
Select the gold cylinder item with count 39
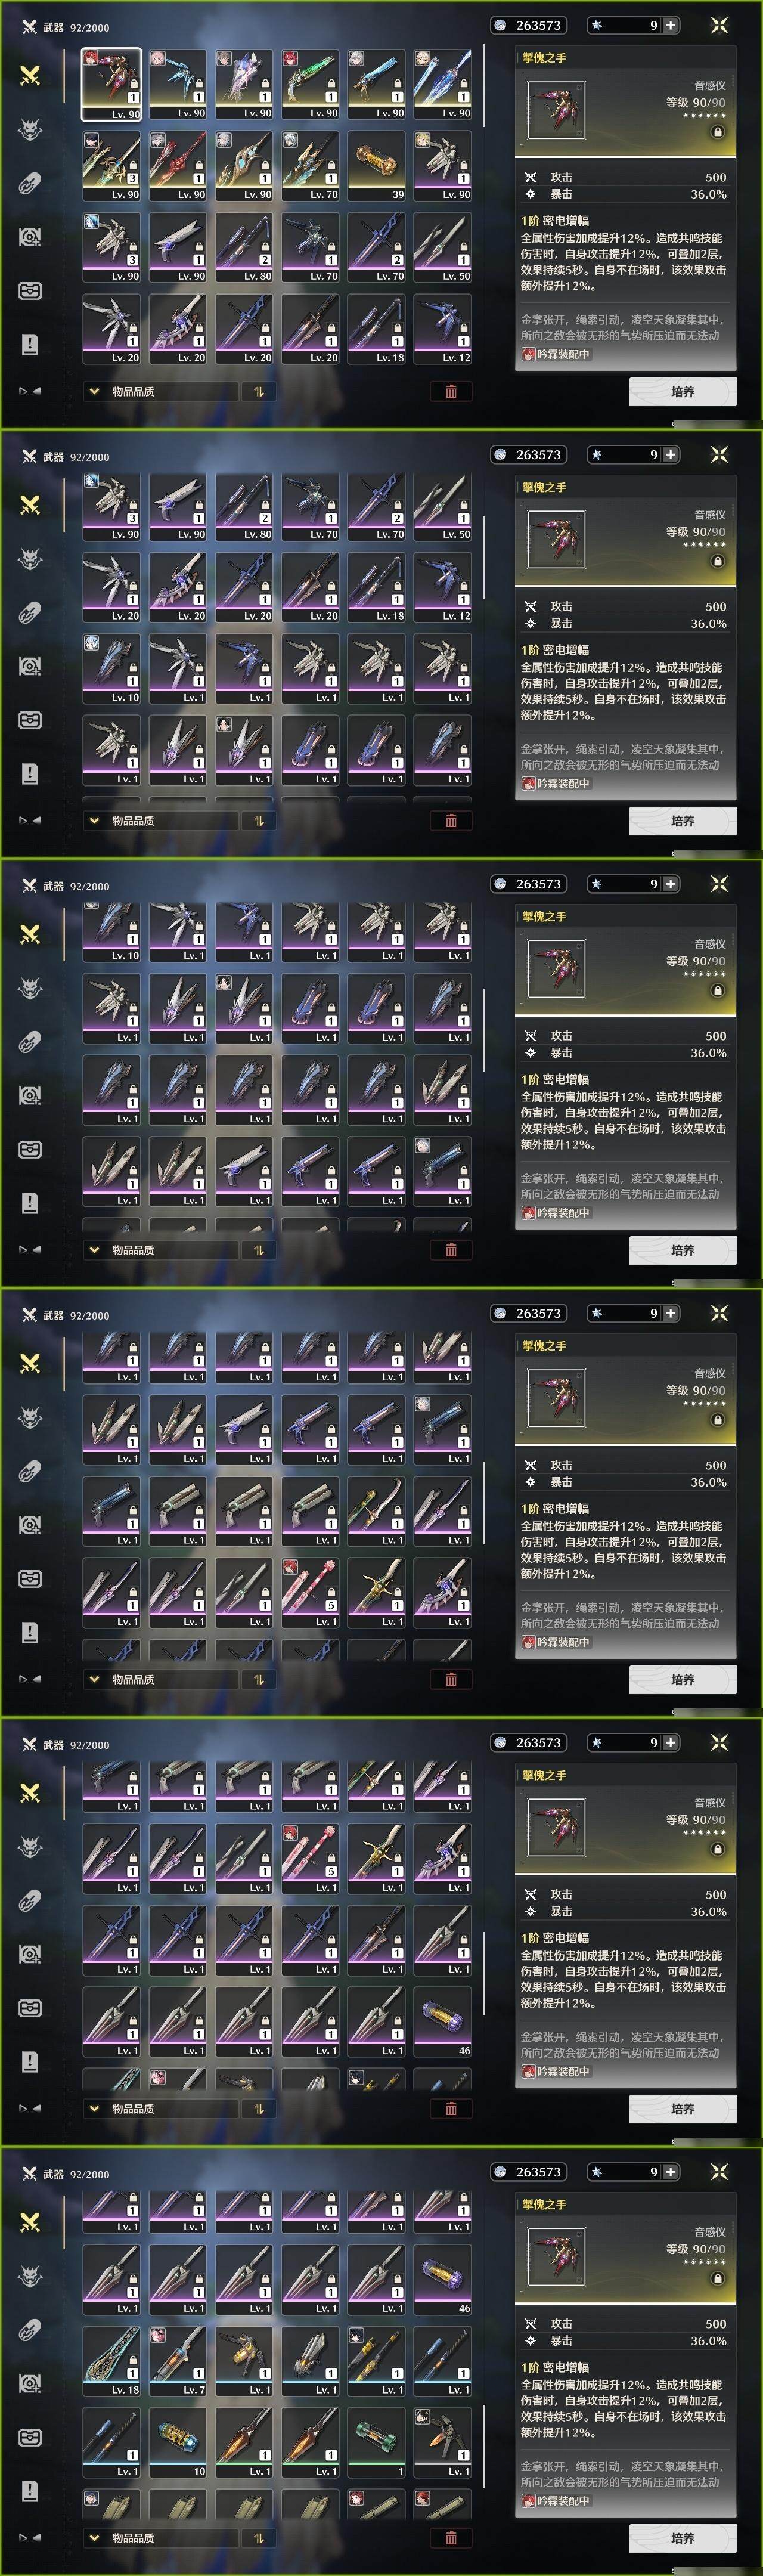377,166
